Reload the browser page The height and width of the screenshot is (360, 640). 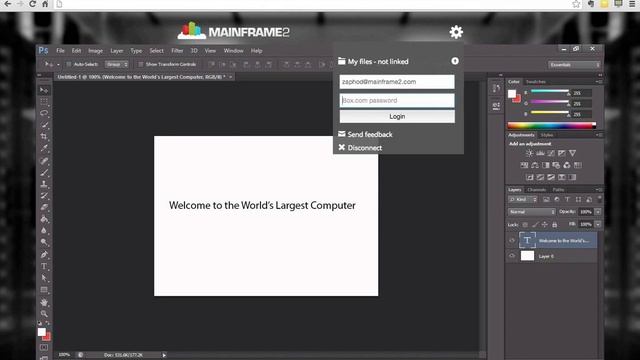click(32, 4)
